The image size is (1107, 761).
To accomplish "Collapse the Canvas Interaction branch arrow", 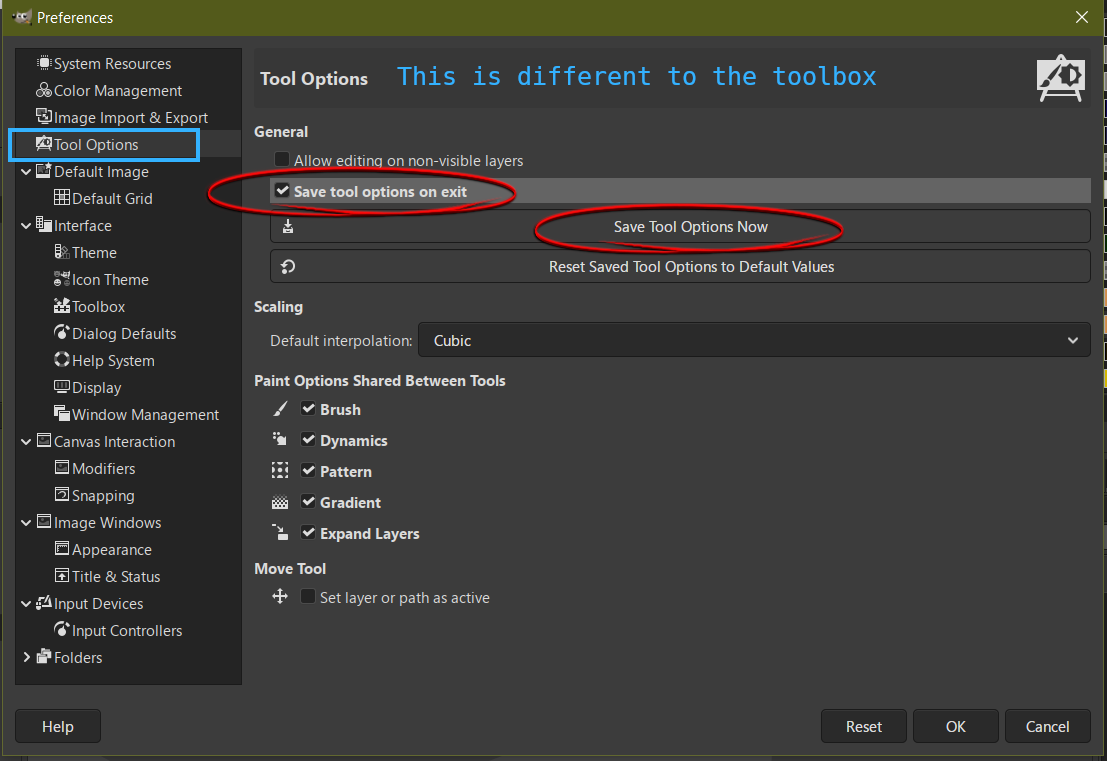I will (26, 442).
